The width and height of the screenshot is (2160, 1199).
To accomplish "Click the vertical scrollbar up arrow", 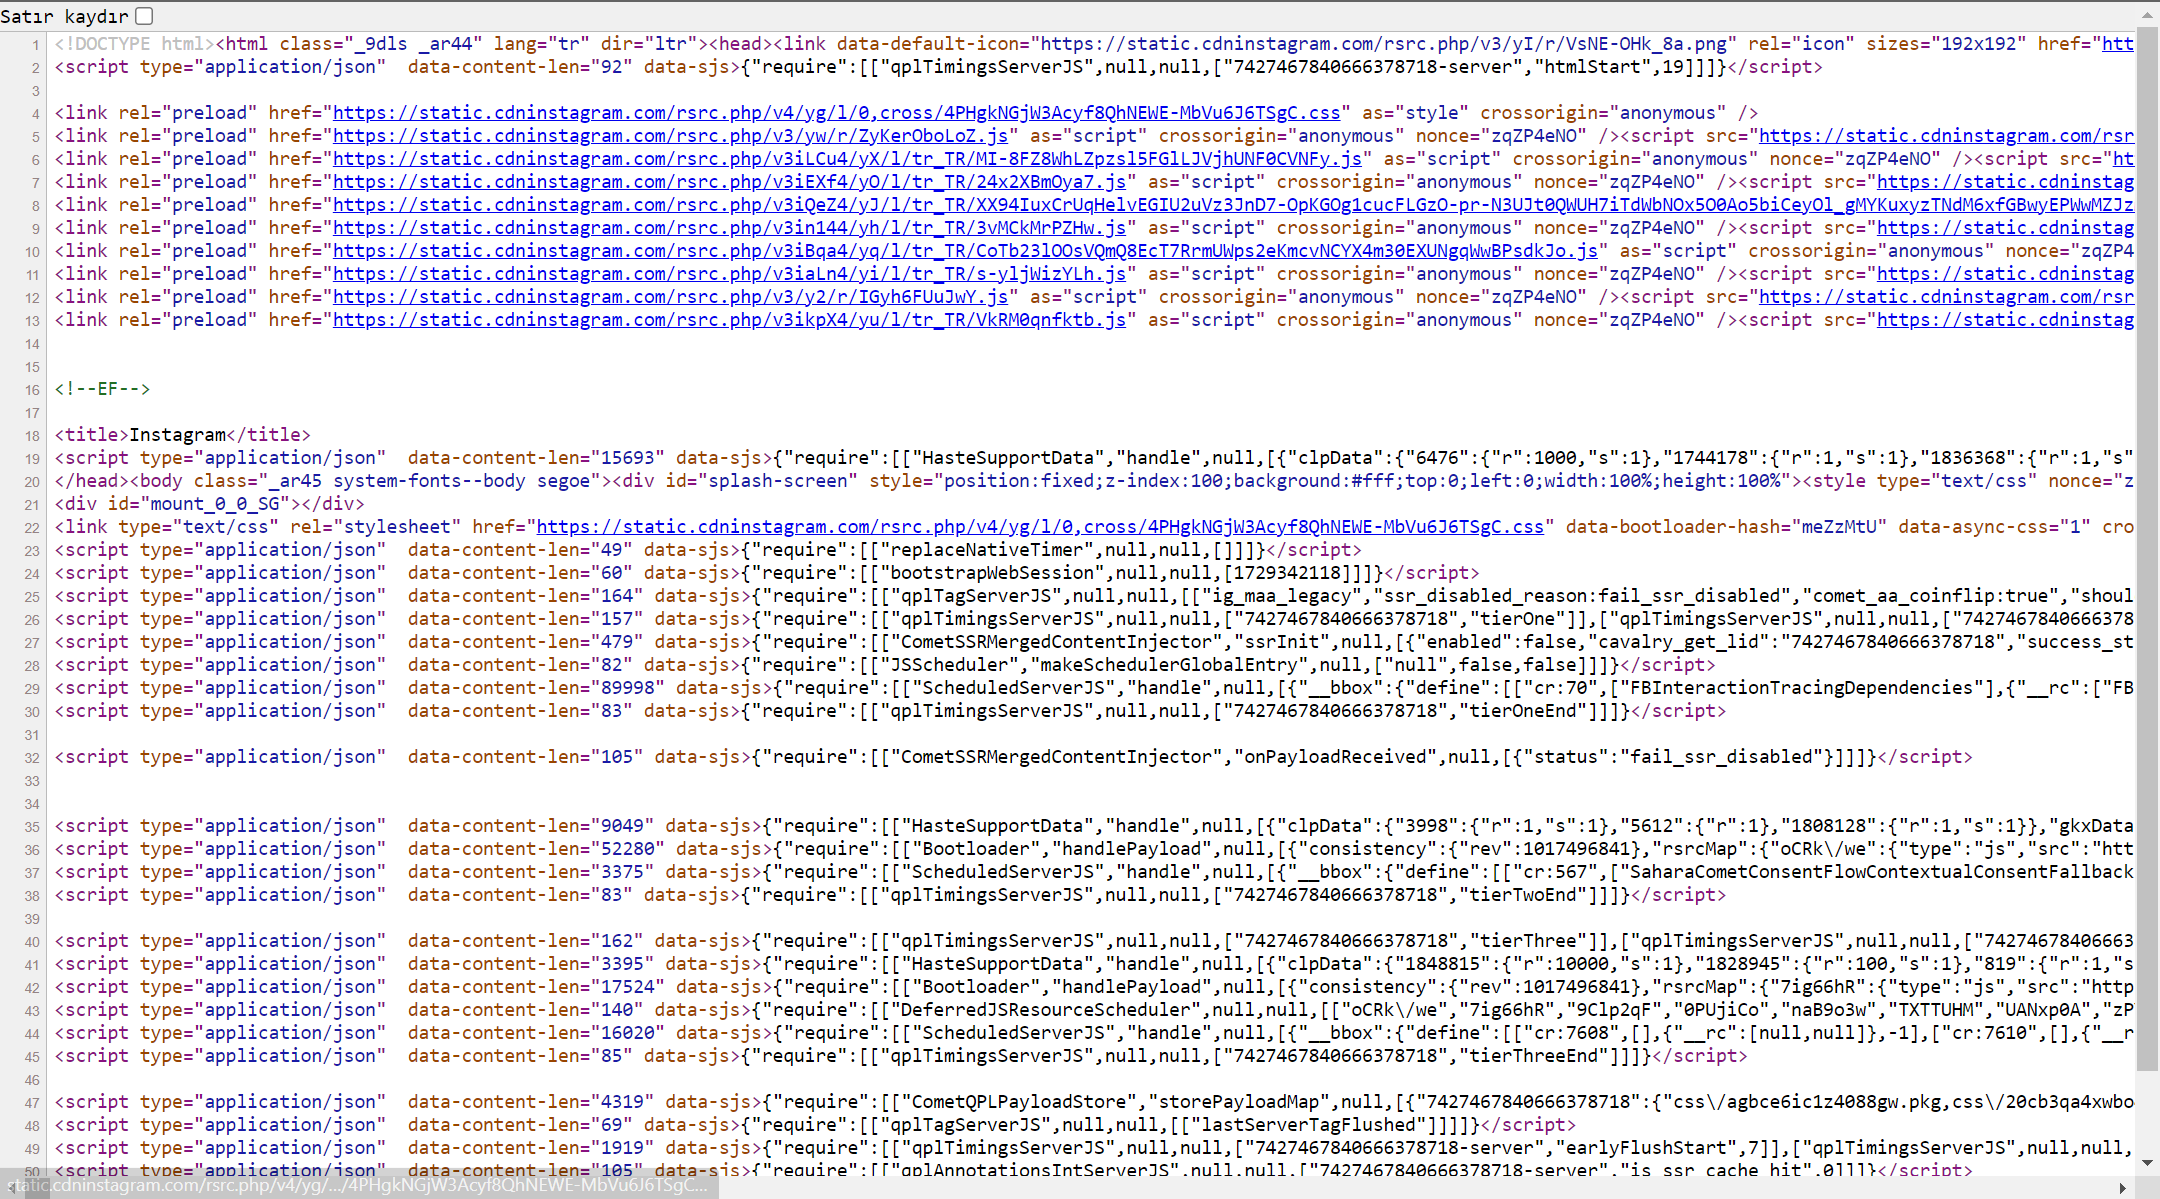I will click(2148, 15).
